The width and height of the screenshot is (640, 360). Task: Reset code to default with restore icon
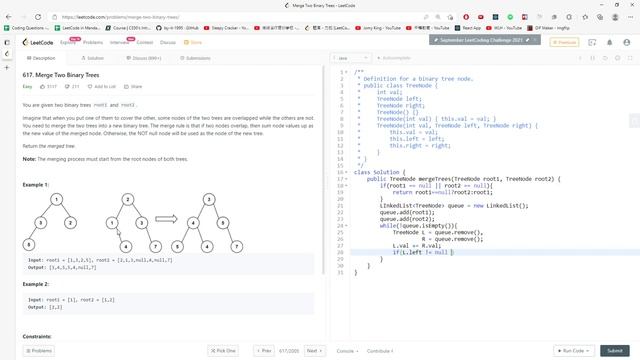[605, 58]
